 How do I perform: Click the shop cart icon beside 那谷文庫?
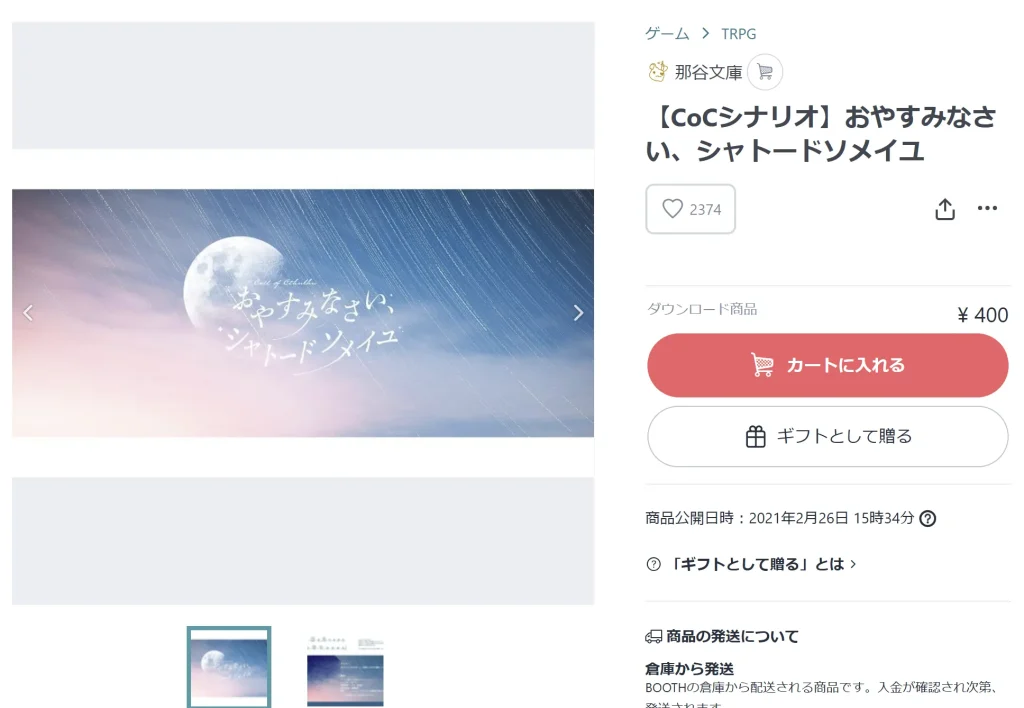coord(765,72)
